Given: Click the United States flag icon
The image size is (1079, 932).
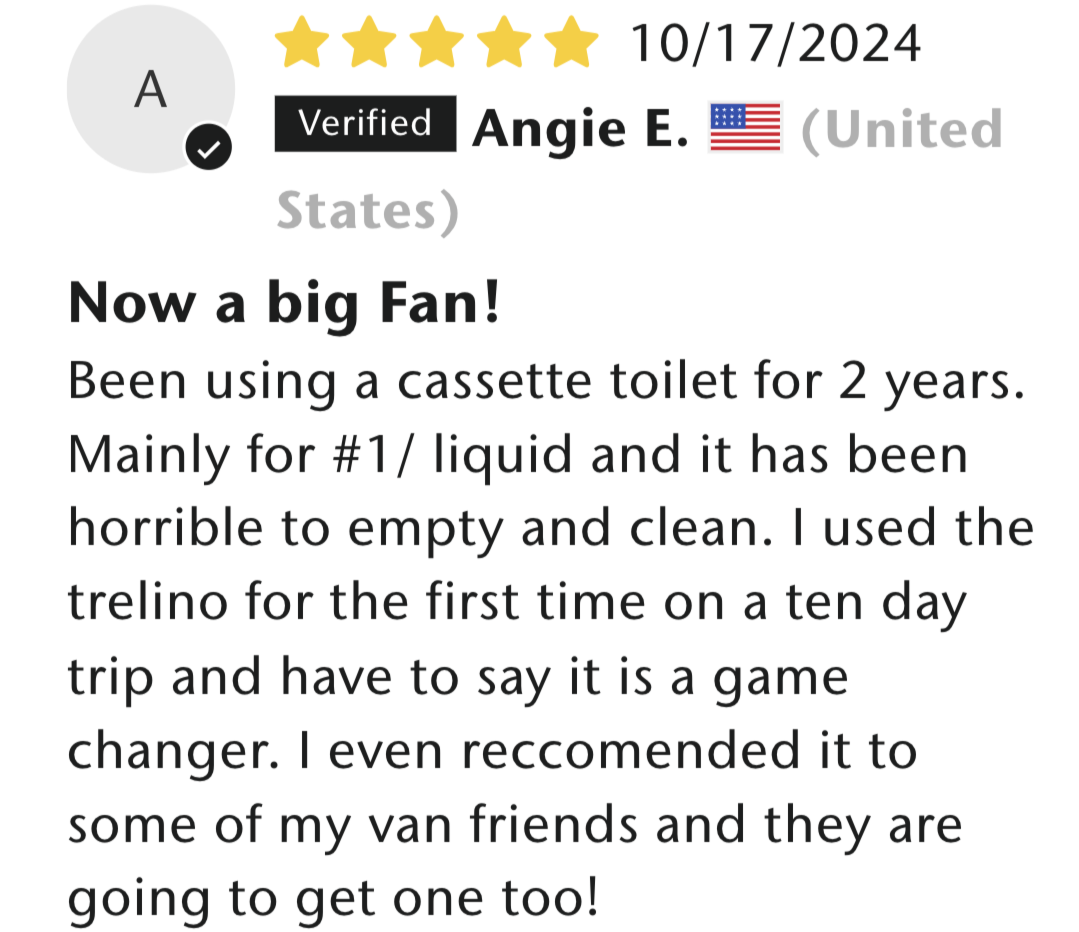Looking at the screenshot, I should (x=745, y=127).
